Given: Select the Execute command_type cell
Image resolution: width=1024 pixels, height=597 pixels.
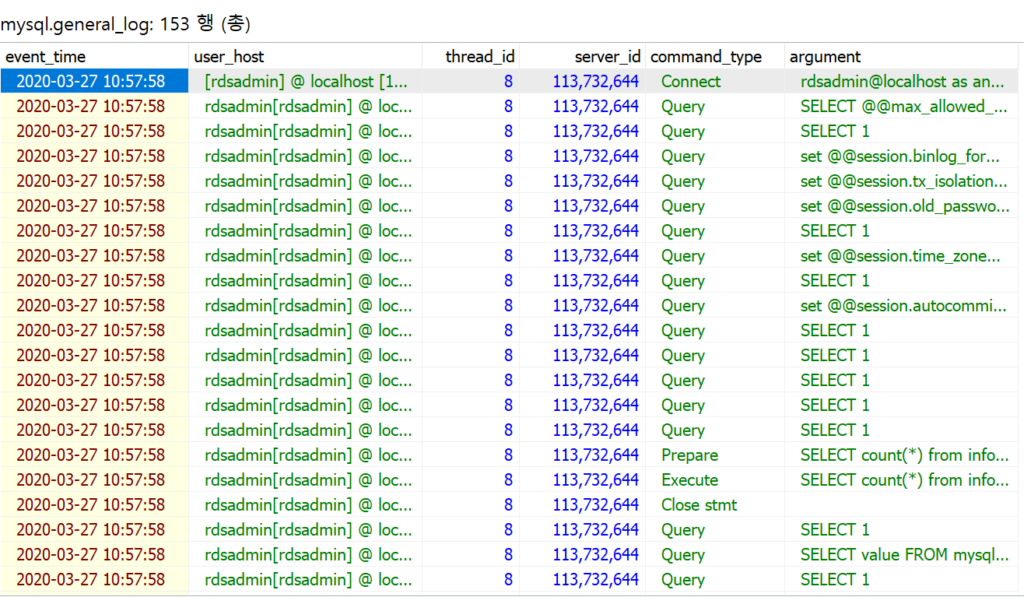Looking at the screenshot, I should pyautogui.click(x=689, y=481).
